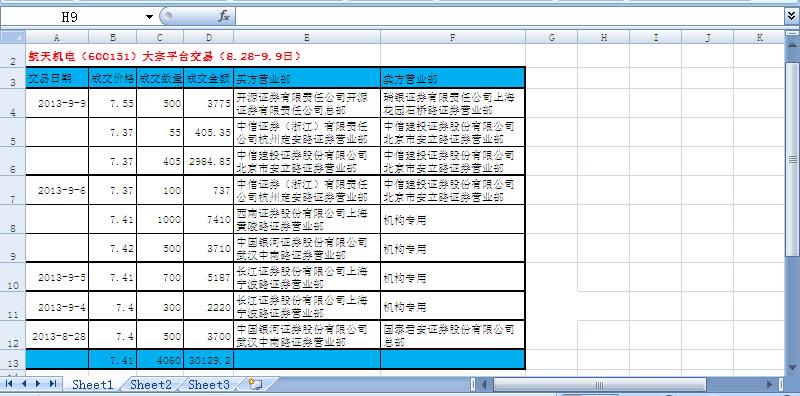800x396 pixels.
Task: Click into the formula bar input
Action: click(508, 17)
